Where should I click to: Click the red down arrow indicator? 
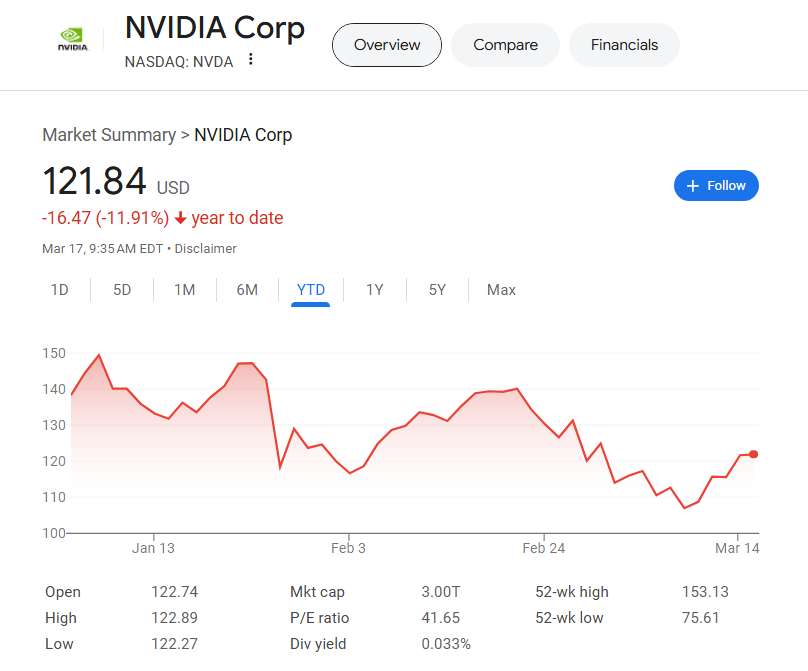click(x=180, y=218)
